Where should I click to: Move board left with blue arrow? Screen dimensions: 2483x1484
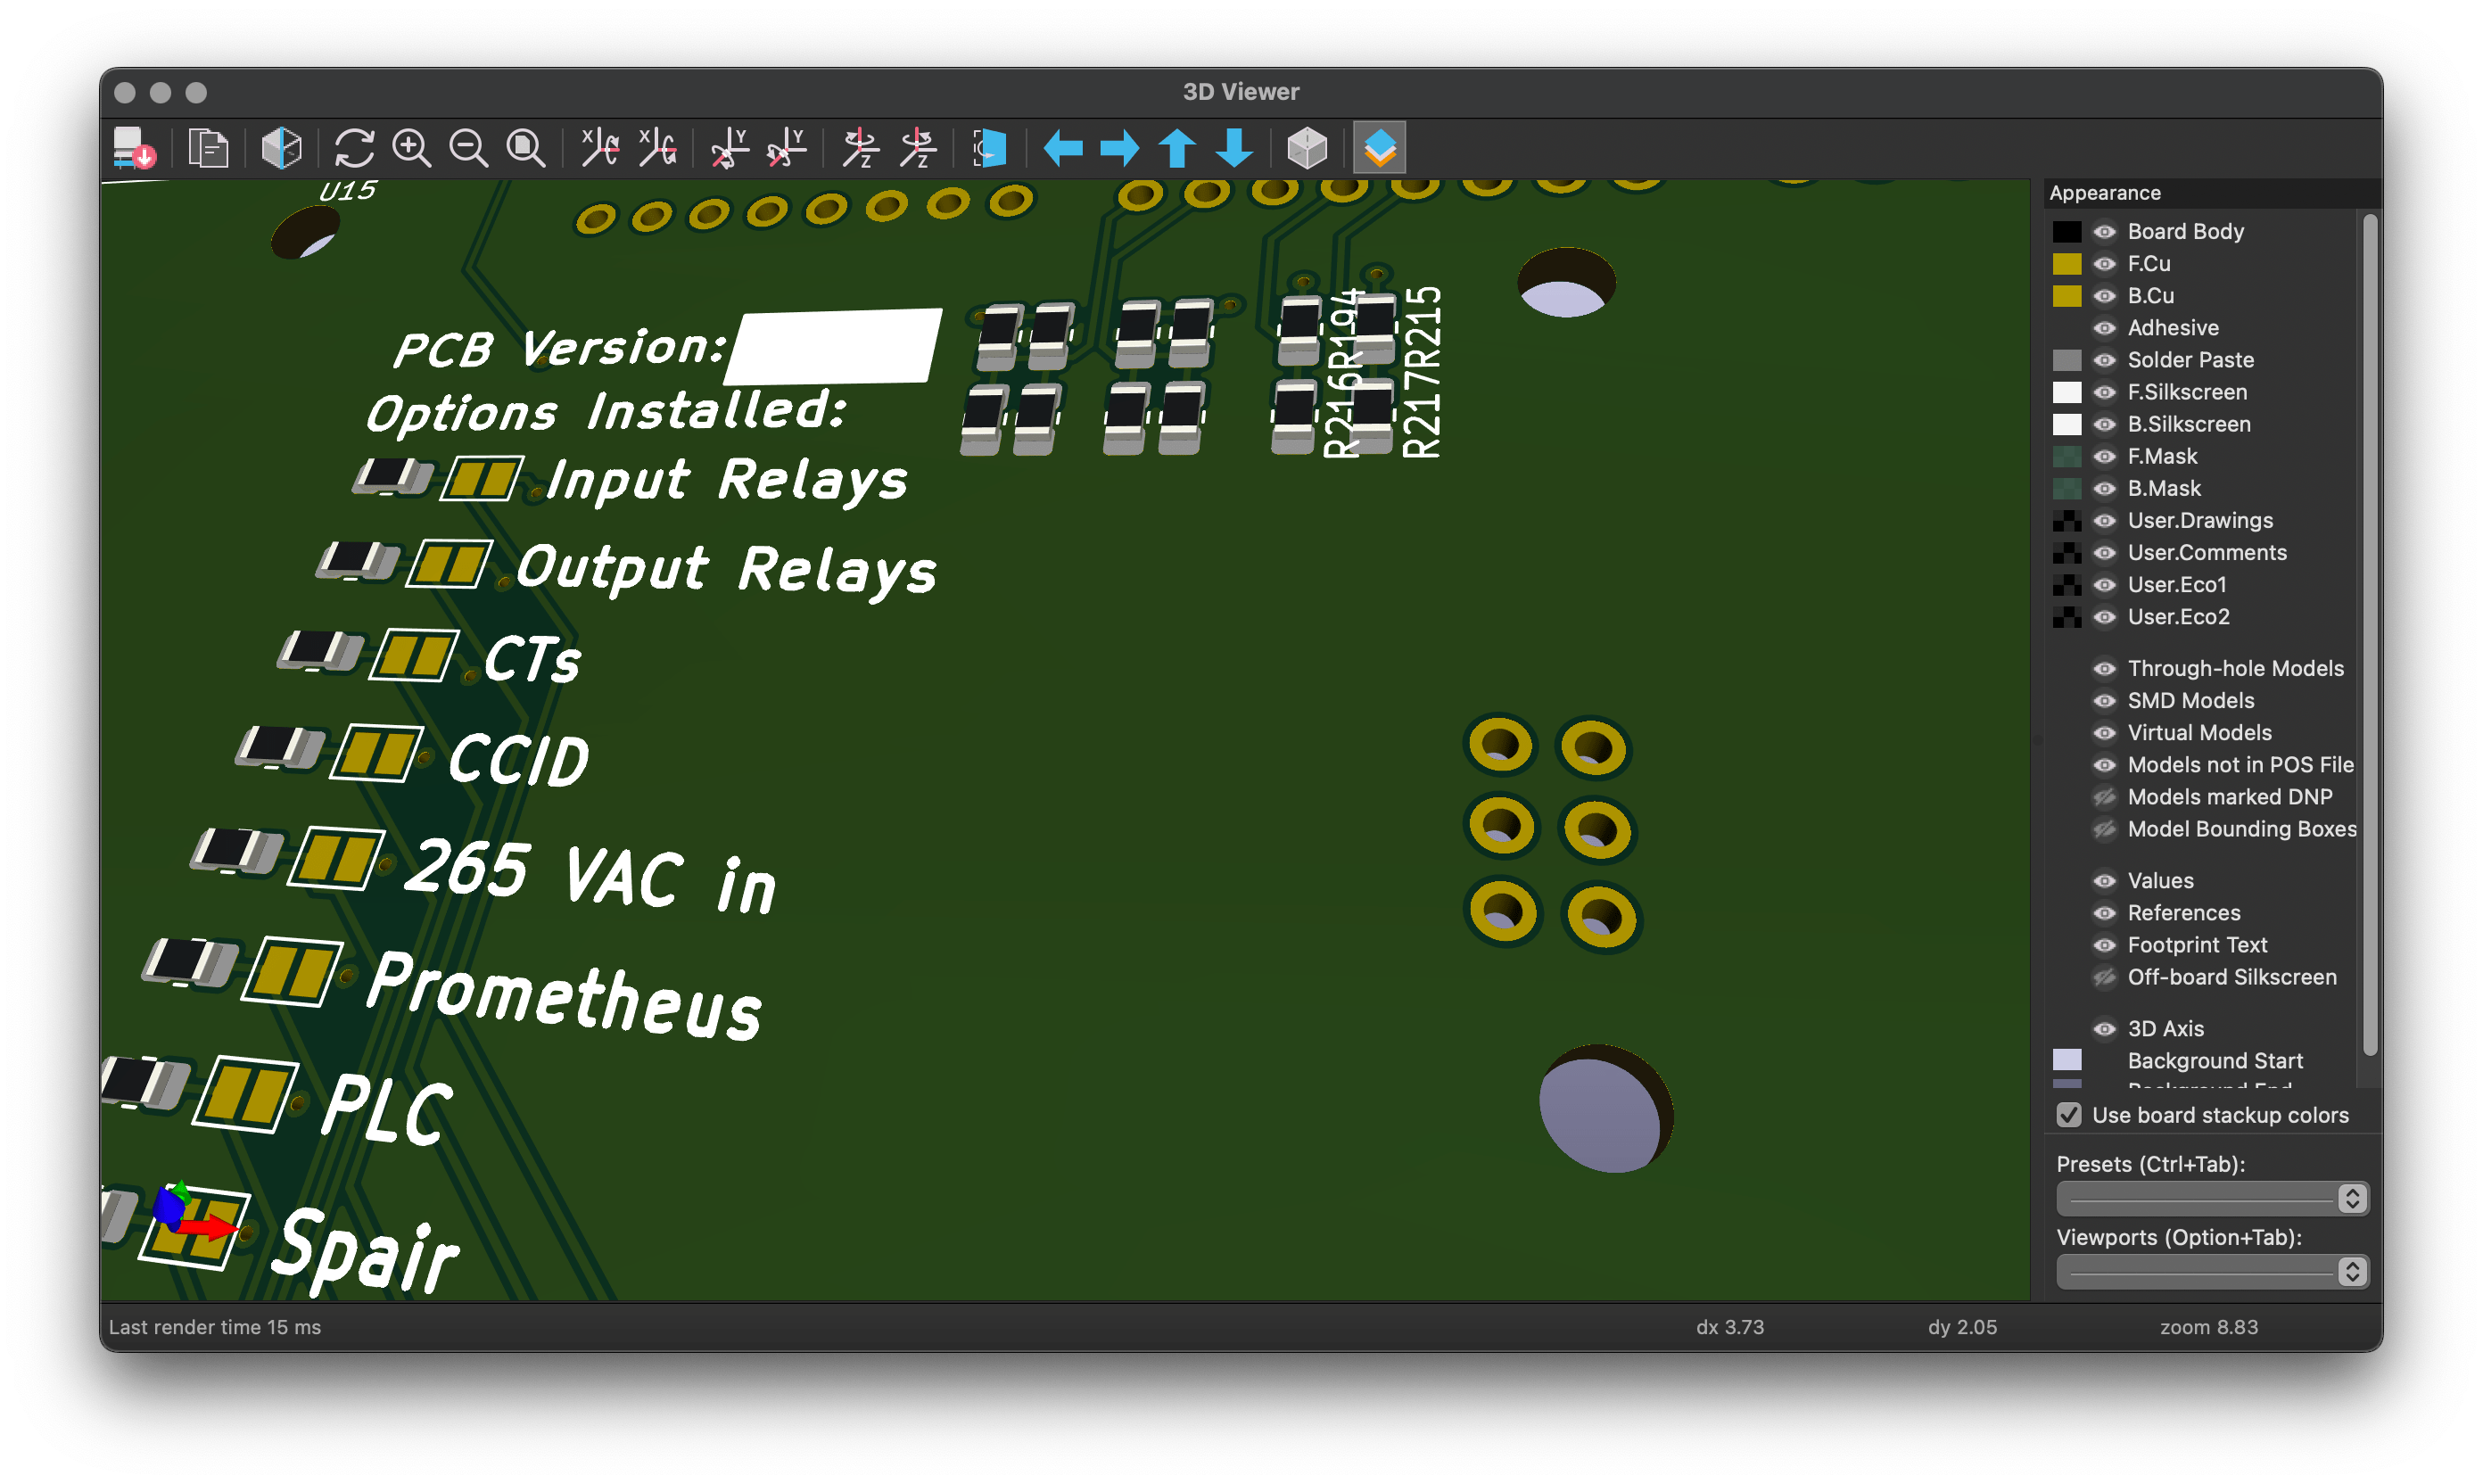pyautogui.click(x=1062, y=148)
